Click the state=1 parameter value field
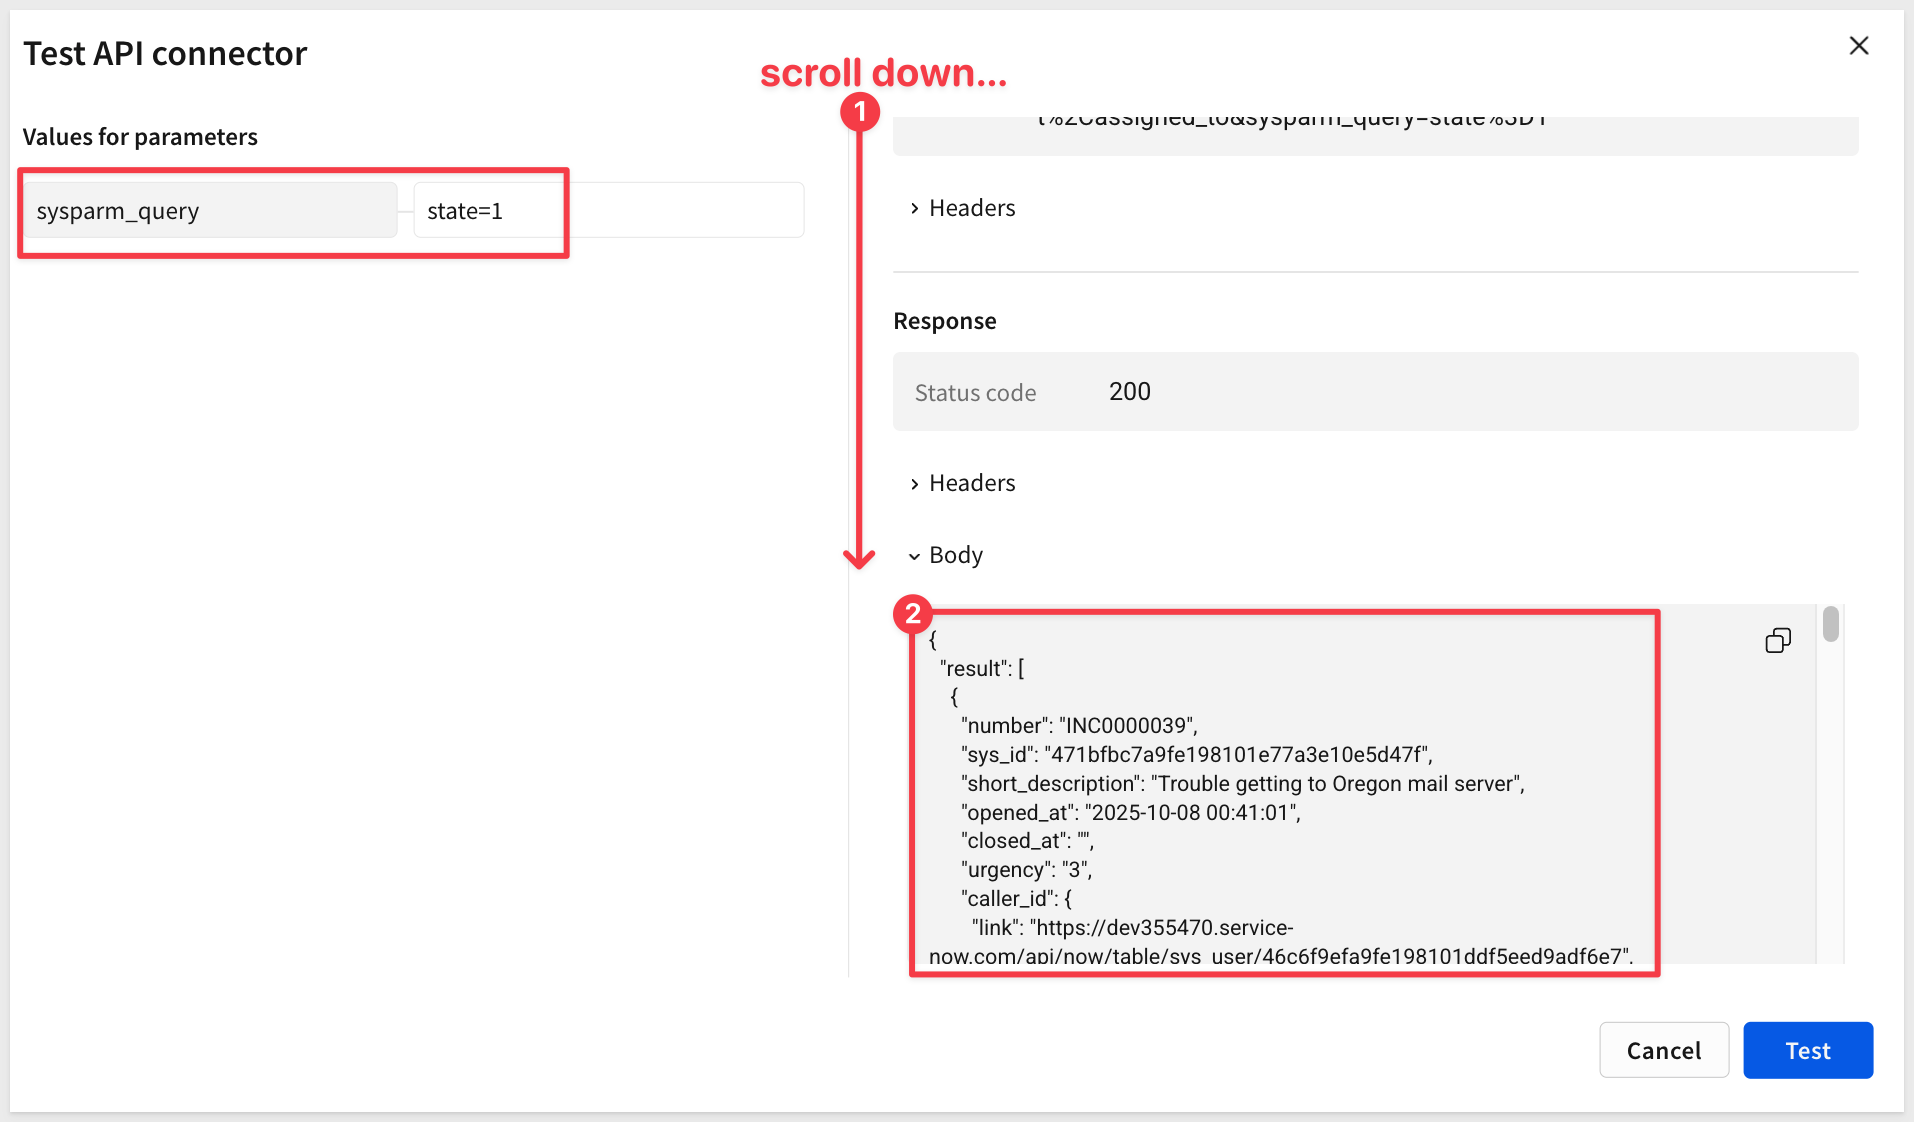Image resolution: width=1914 pixels, height=1122 pixels. click(607, 211)
